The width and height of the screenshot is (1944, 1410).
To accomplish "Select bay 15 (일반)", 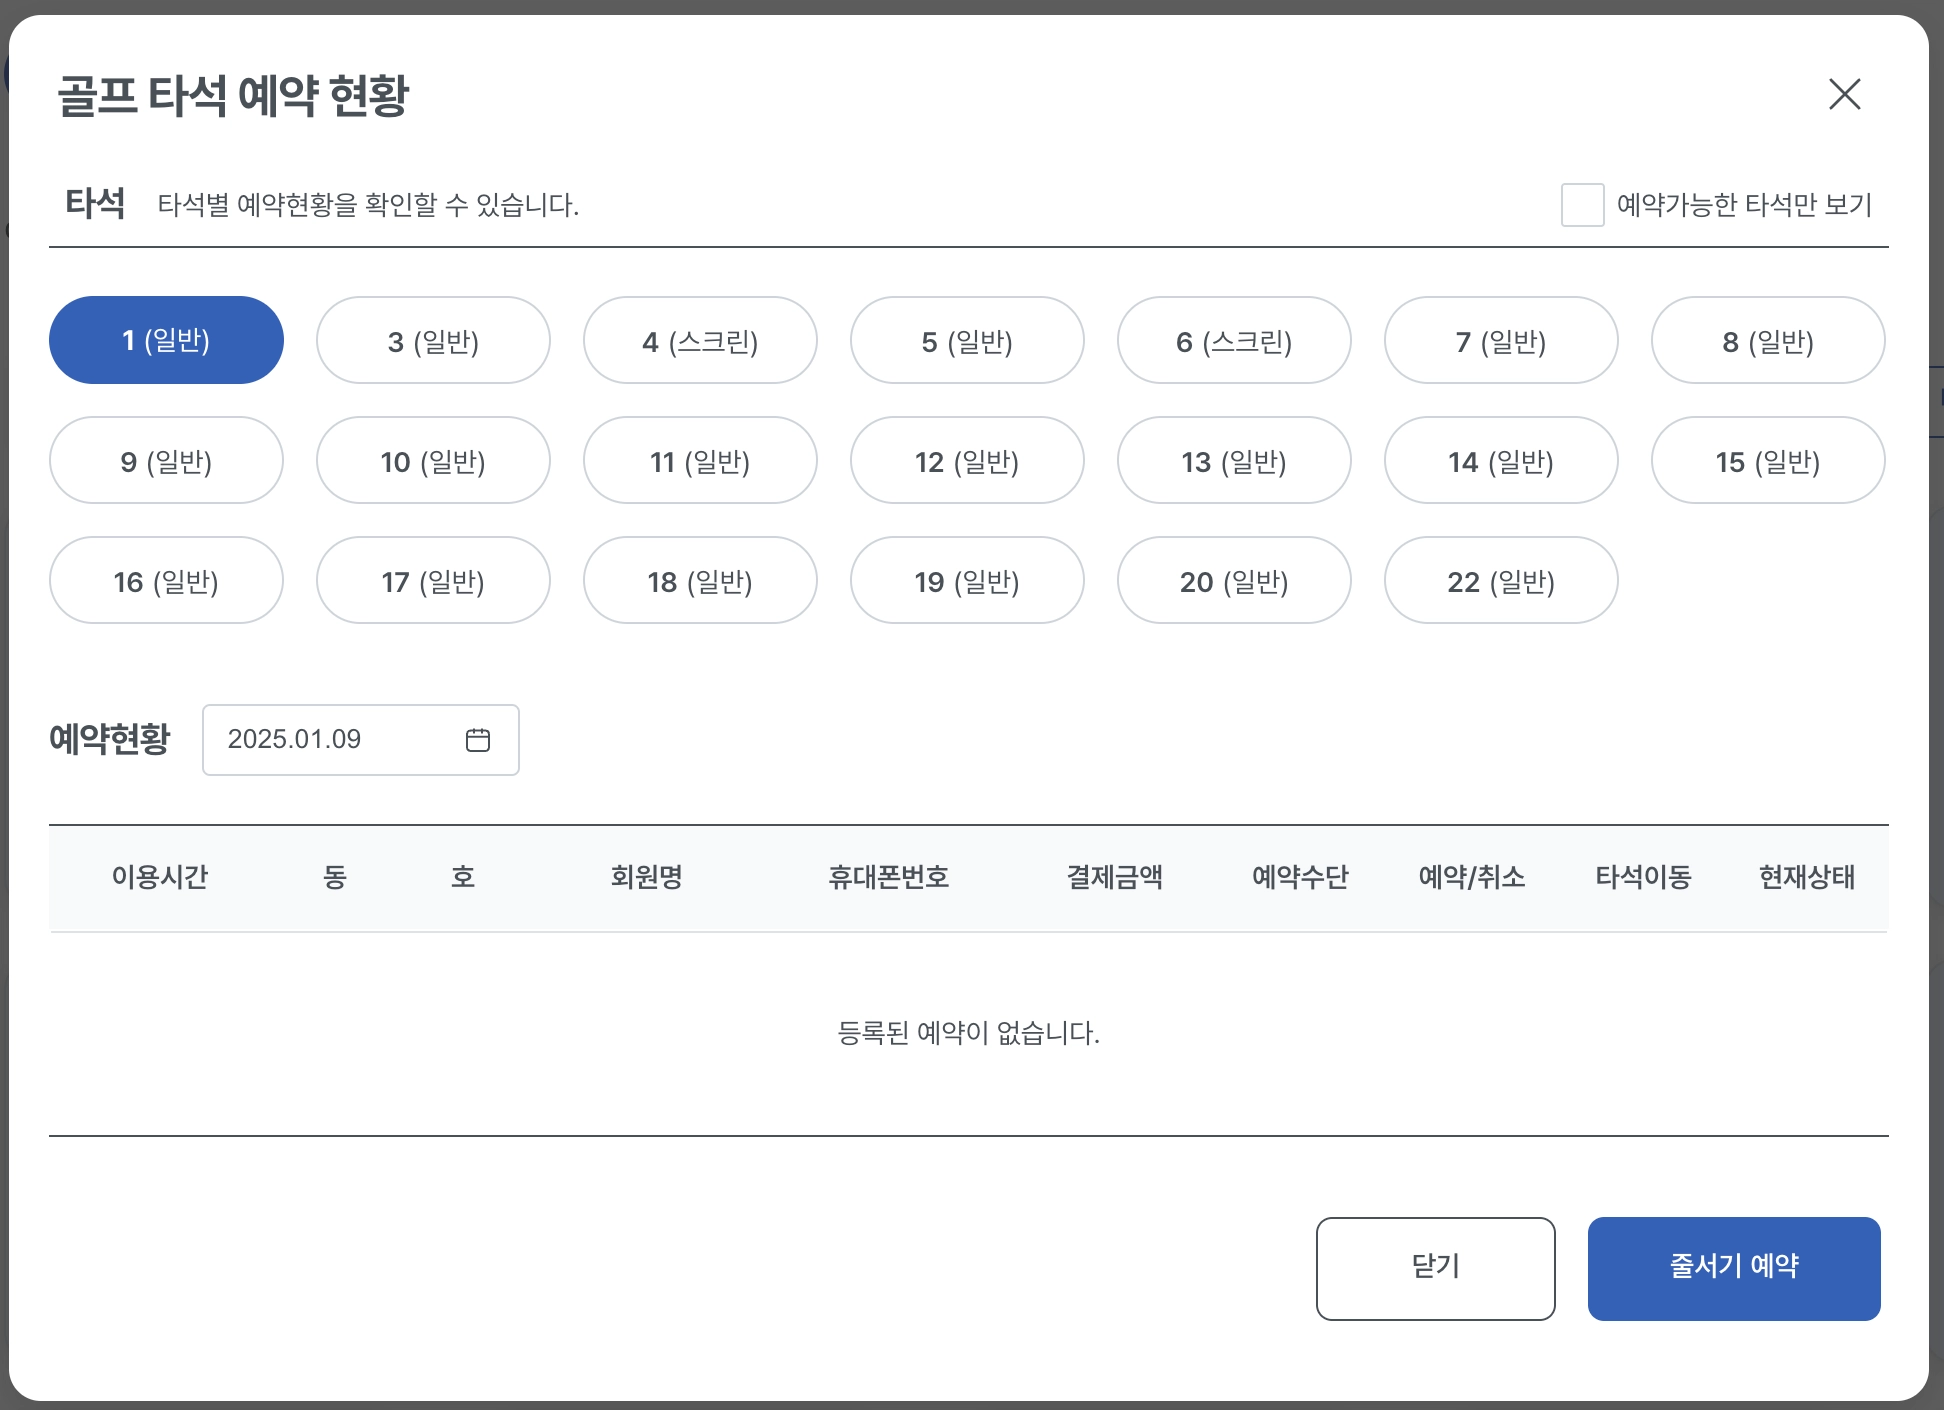I will click(x=1768, y=461).
